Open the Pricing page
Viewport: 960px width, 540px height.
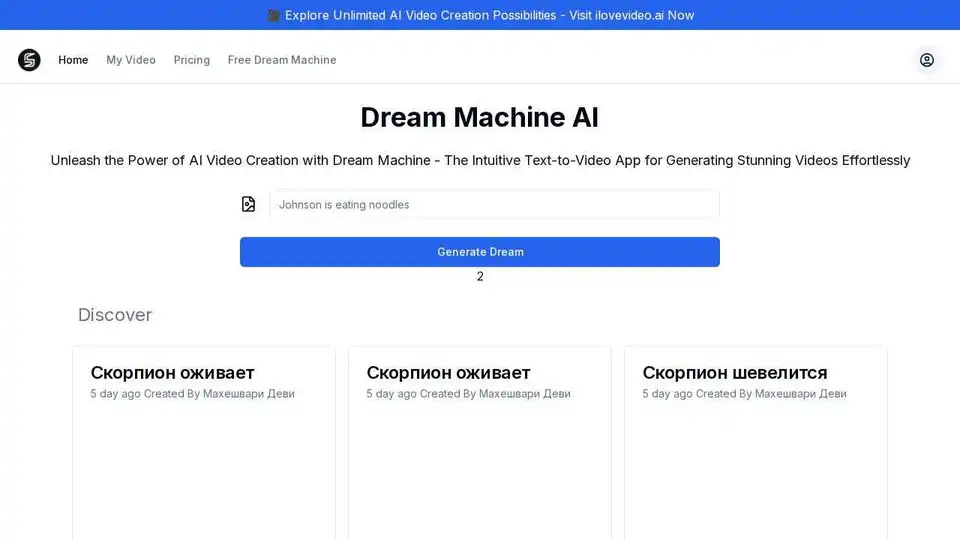point(192,60)
